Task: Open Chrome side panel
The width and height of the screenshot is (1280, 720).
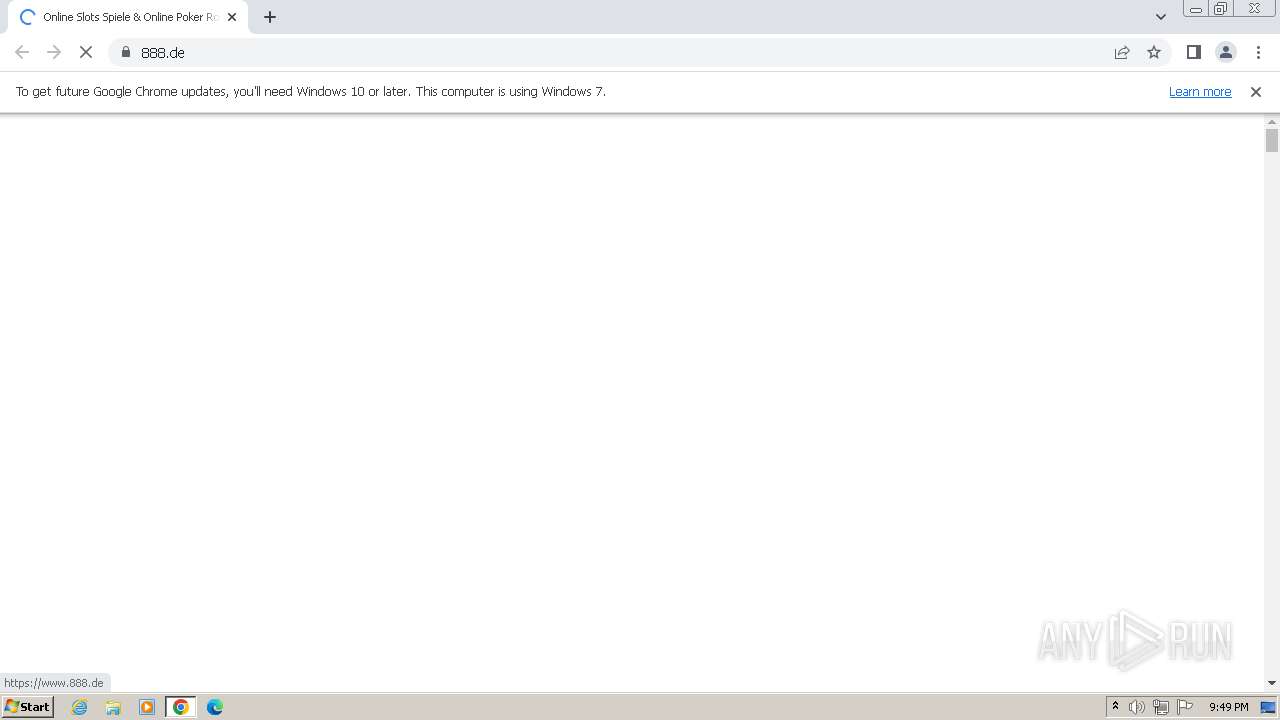Action: (1194, 52)
